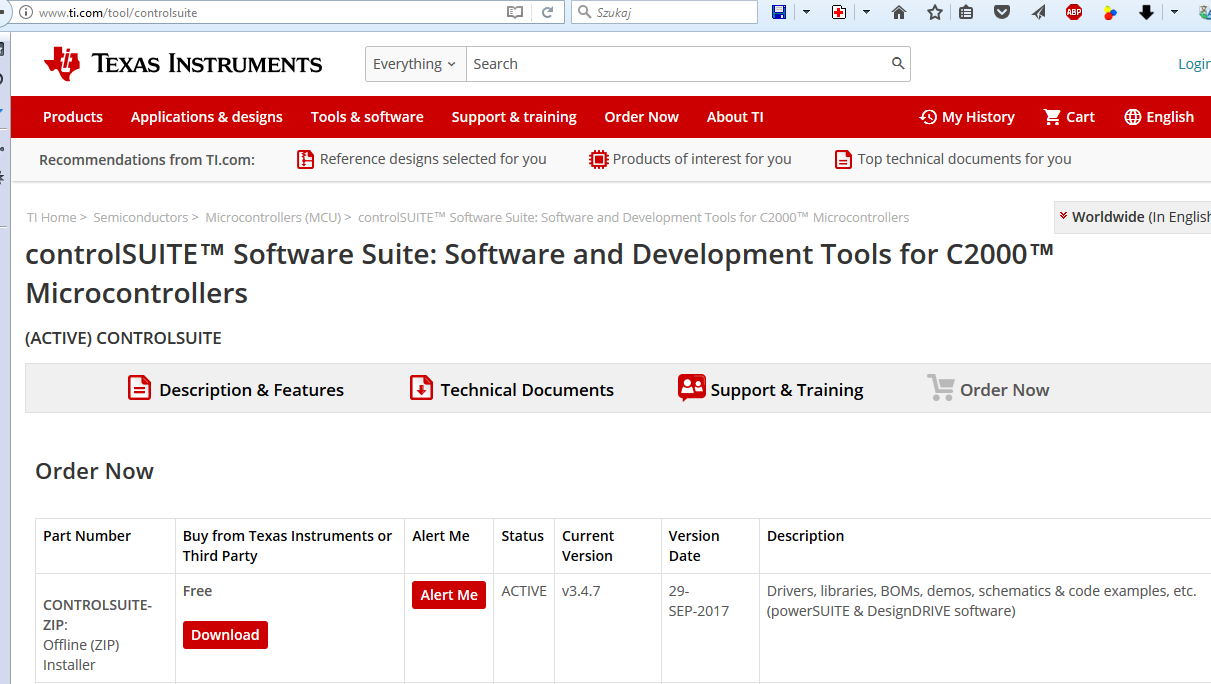Screen dimensions: 1211x684
Task: Open the About TI menu
Action: click(735, 117)
